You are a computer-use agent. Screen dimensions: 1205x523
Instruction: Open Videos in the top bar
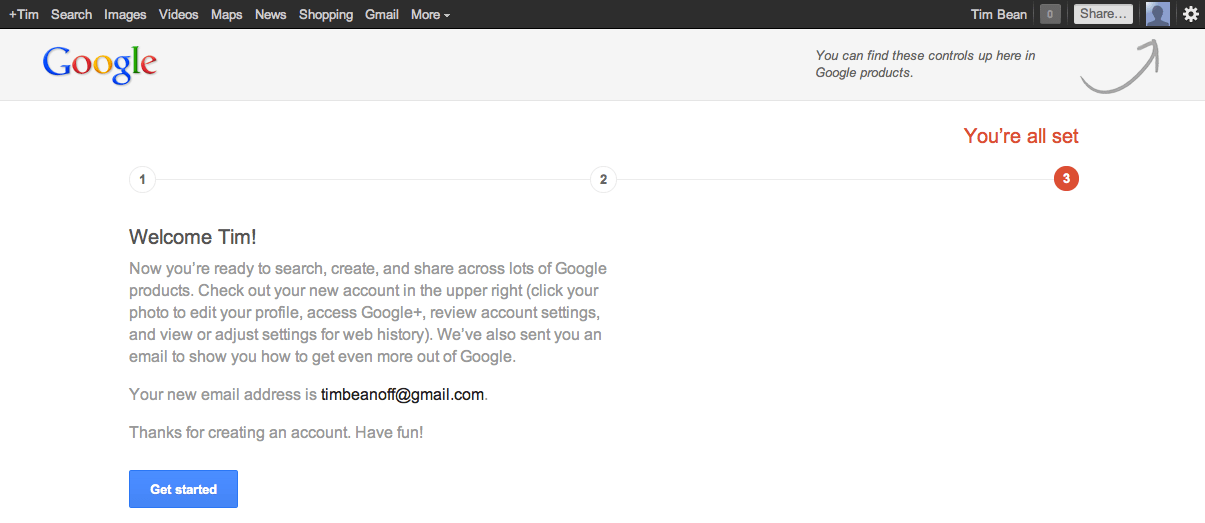tap(178, 14)
